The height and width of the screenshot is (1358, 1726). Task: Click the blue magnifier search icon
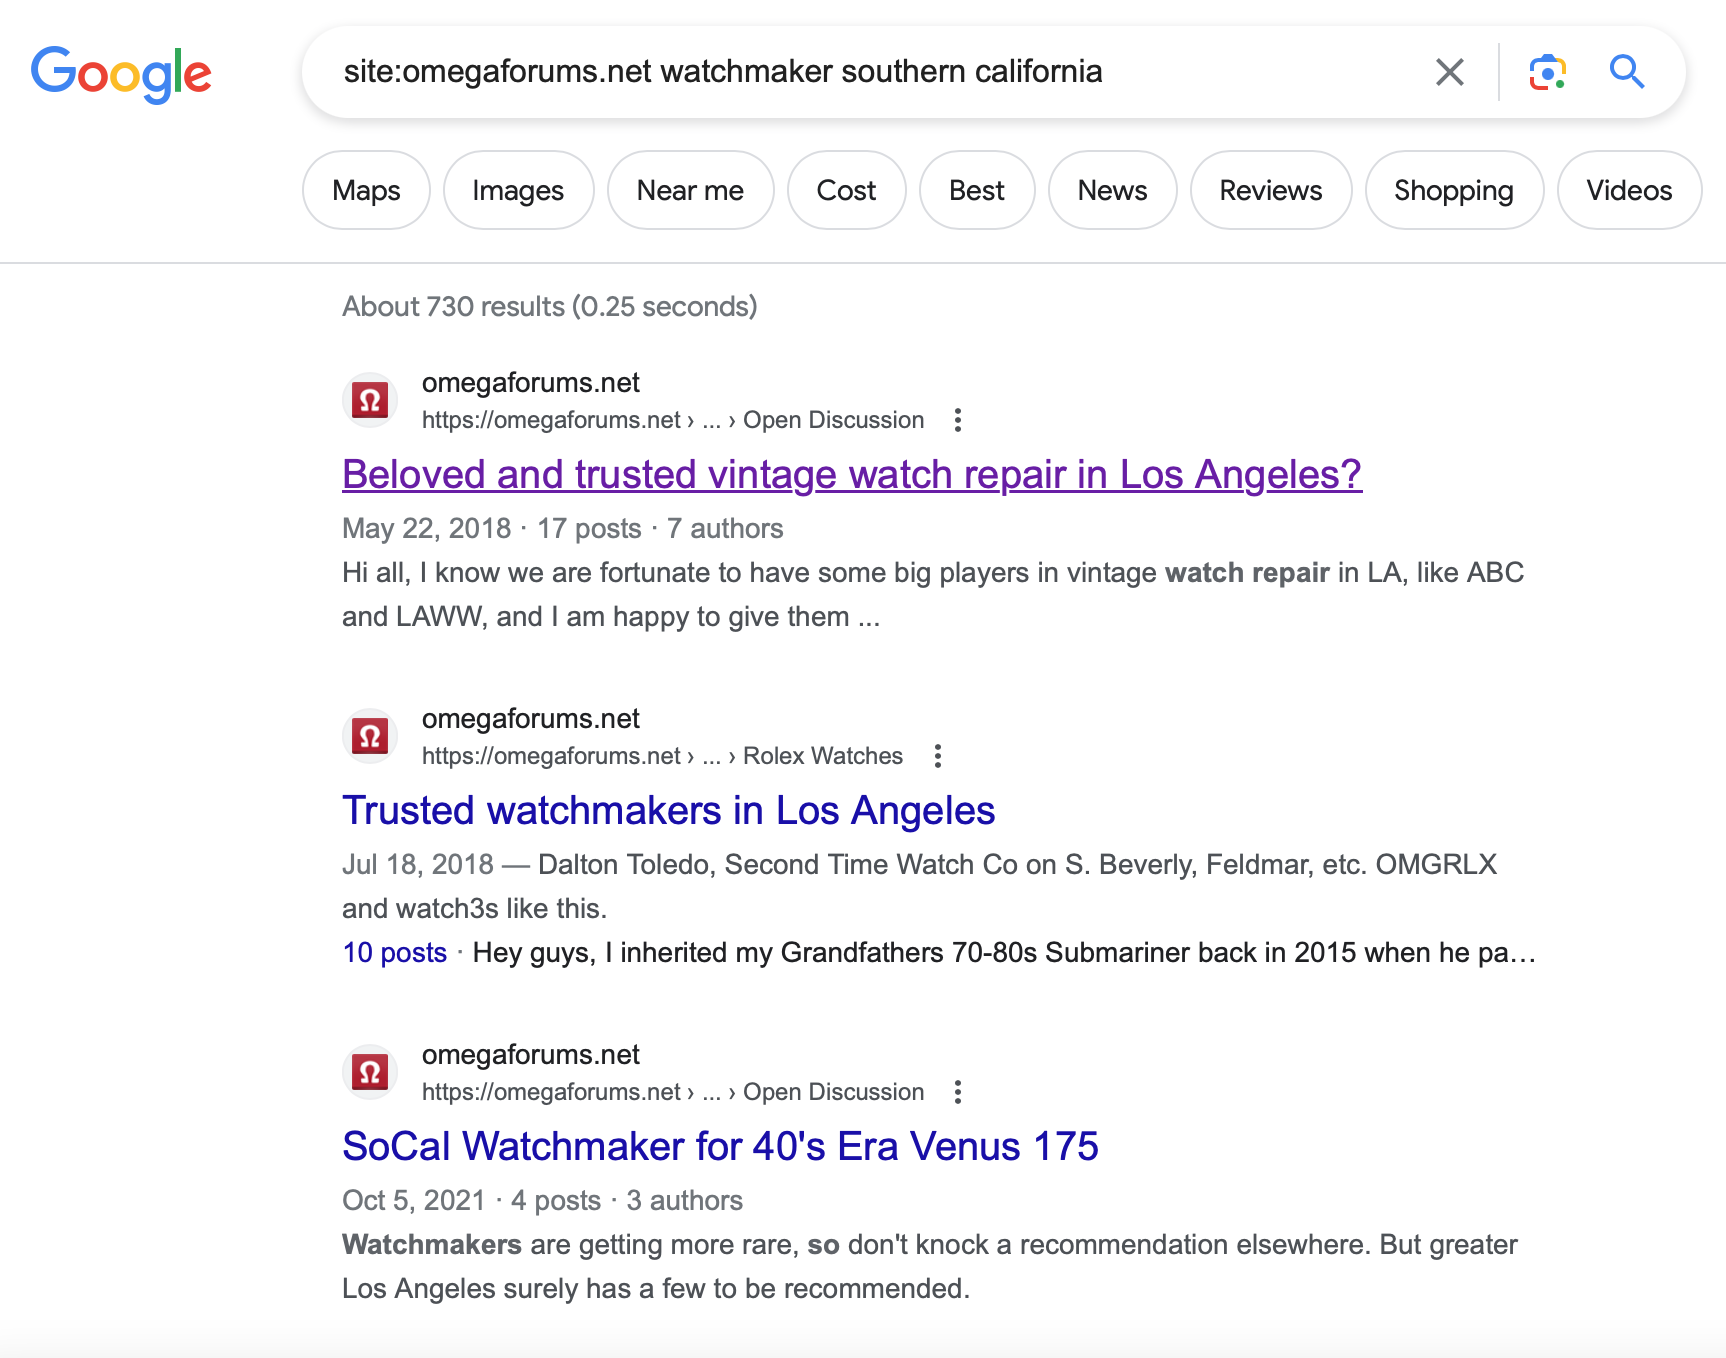coord(1626,72)
